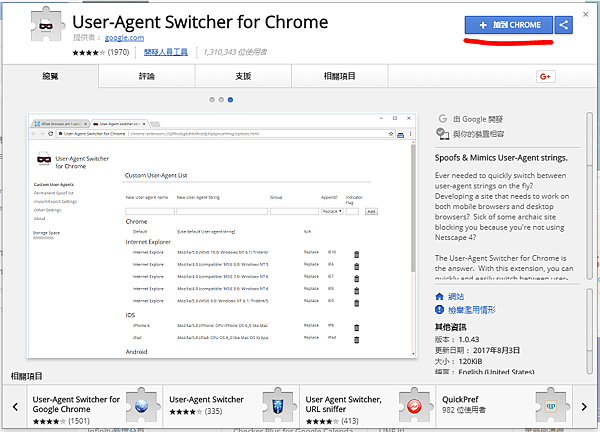Screen dimensions: 600x432
Task: Switch to the 相關項目 related tab
Action: coord(339,76)
